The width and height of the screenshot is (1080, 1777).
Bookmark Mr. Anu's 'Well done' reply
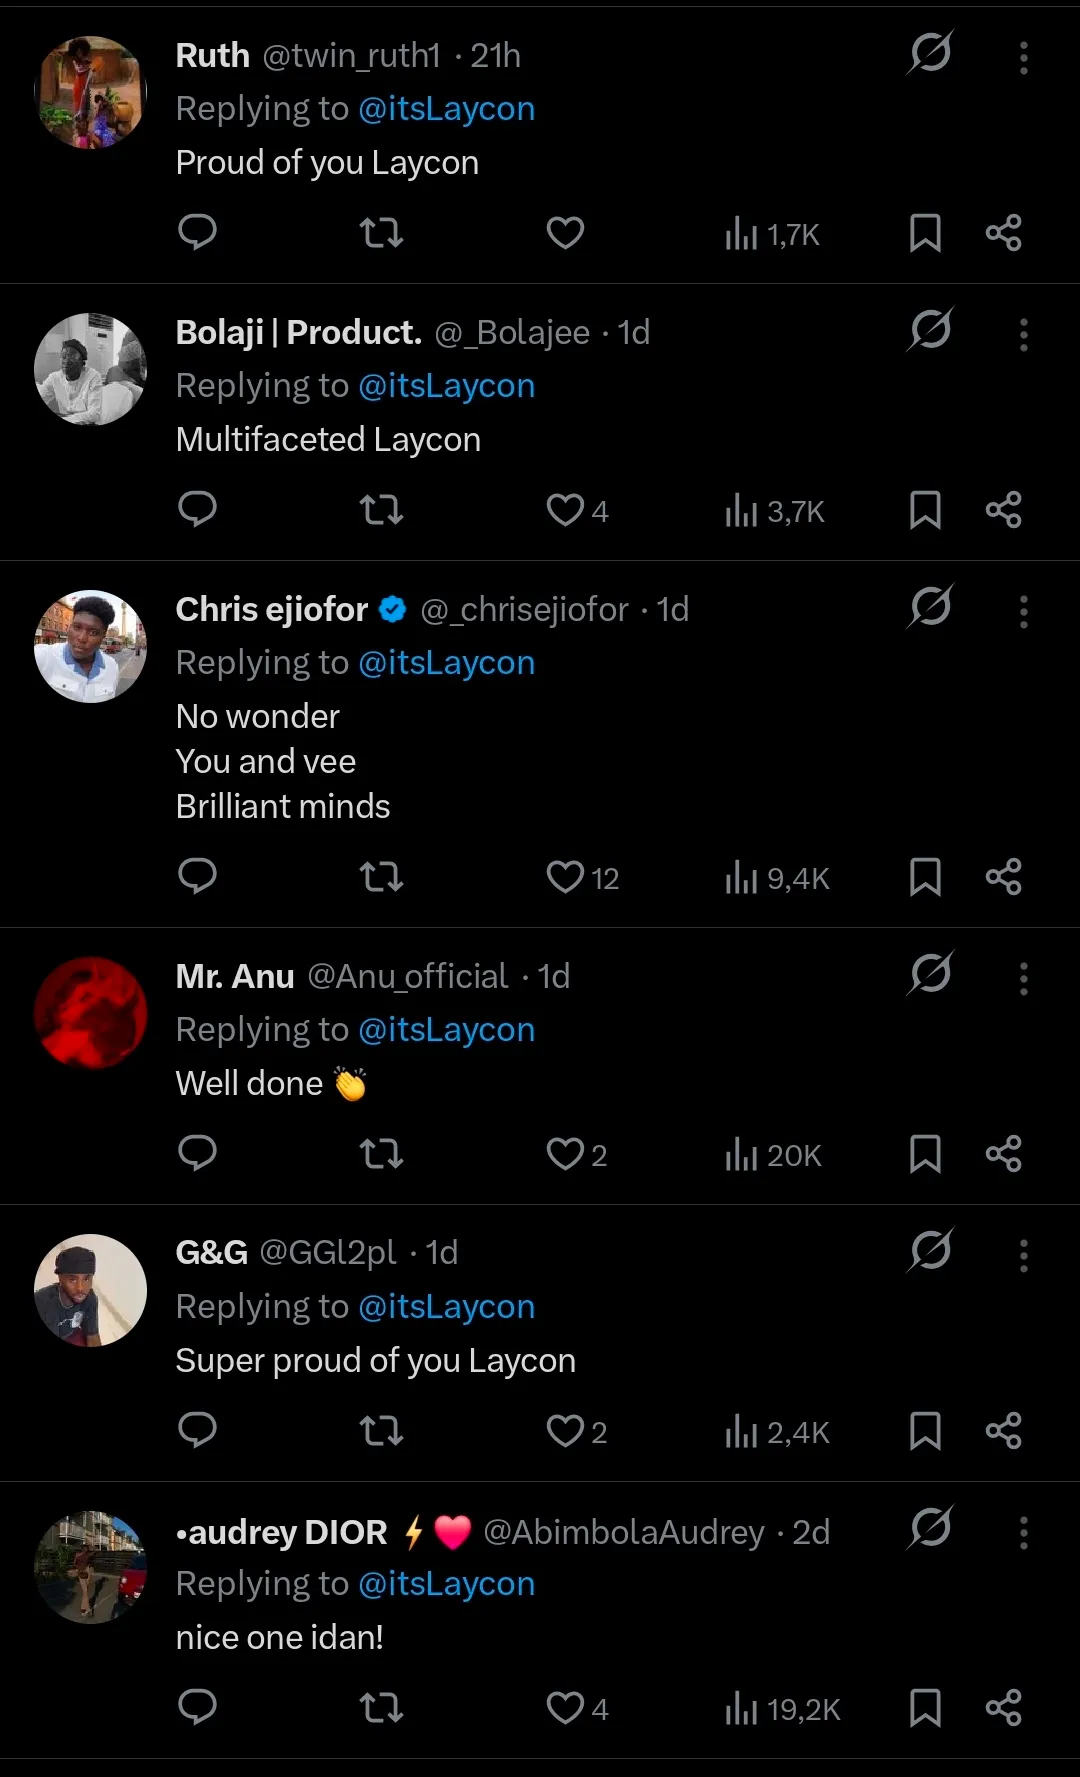(x=925, y=1154)
